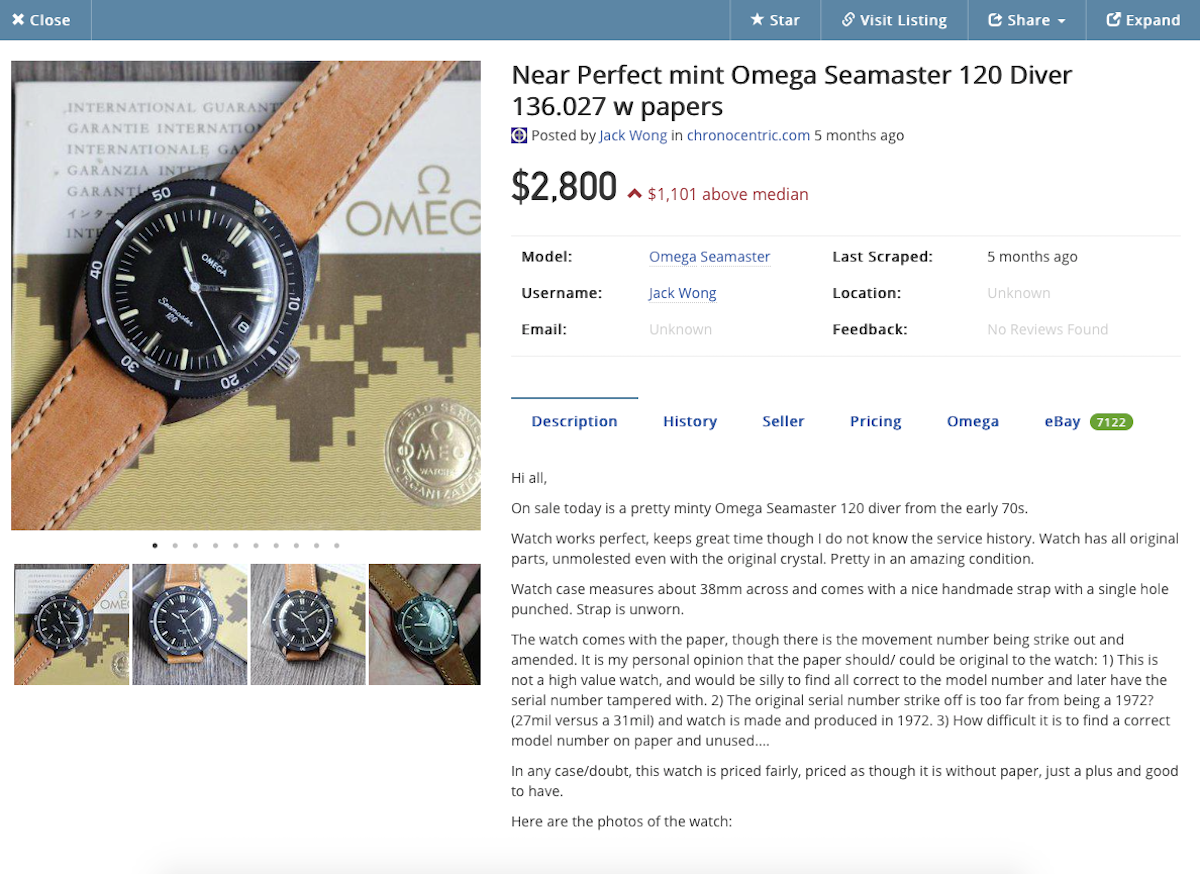The width and height of the screenshot is (1200, 874).
Task: Select the second watch thumbnail image
Action: (190, 624)
